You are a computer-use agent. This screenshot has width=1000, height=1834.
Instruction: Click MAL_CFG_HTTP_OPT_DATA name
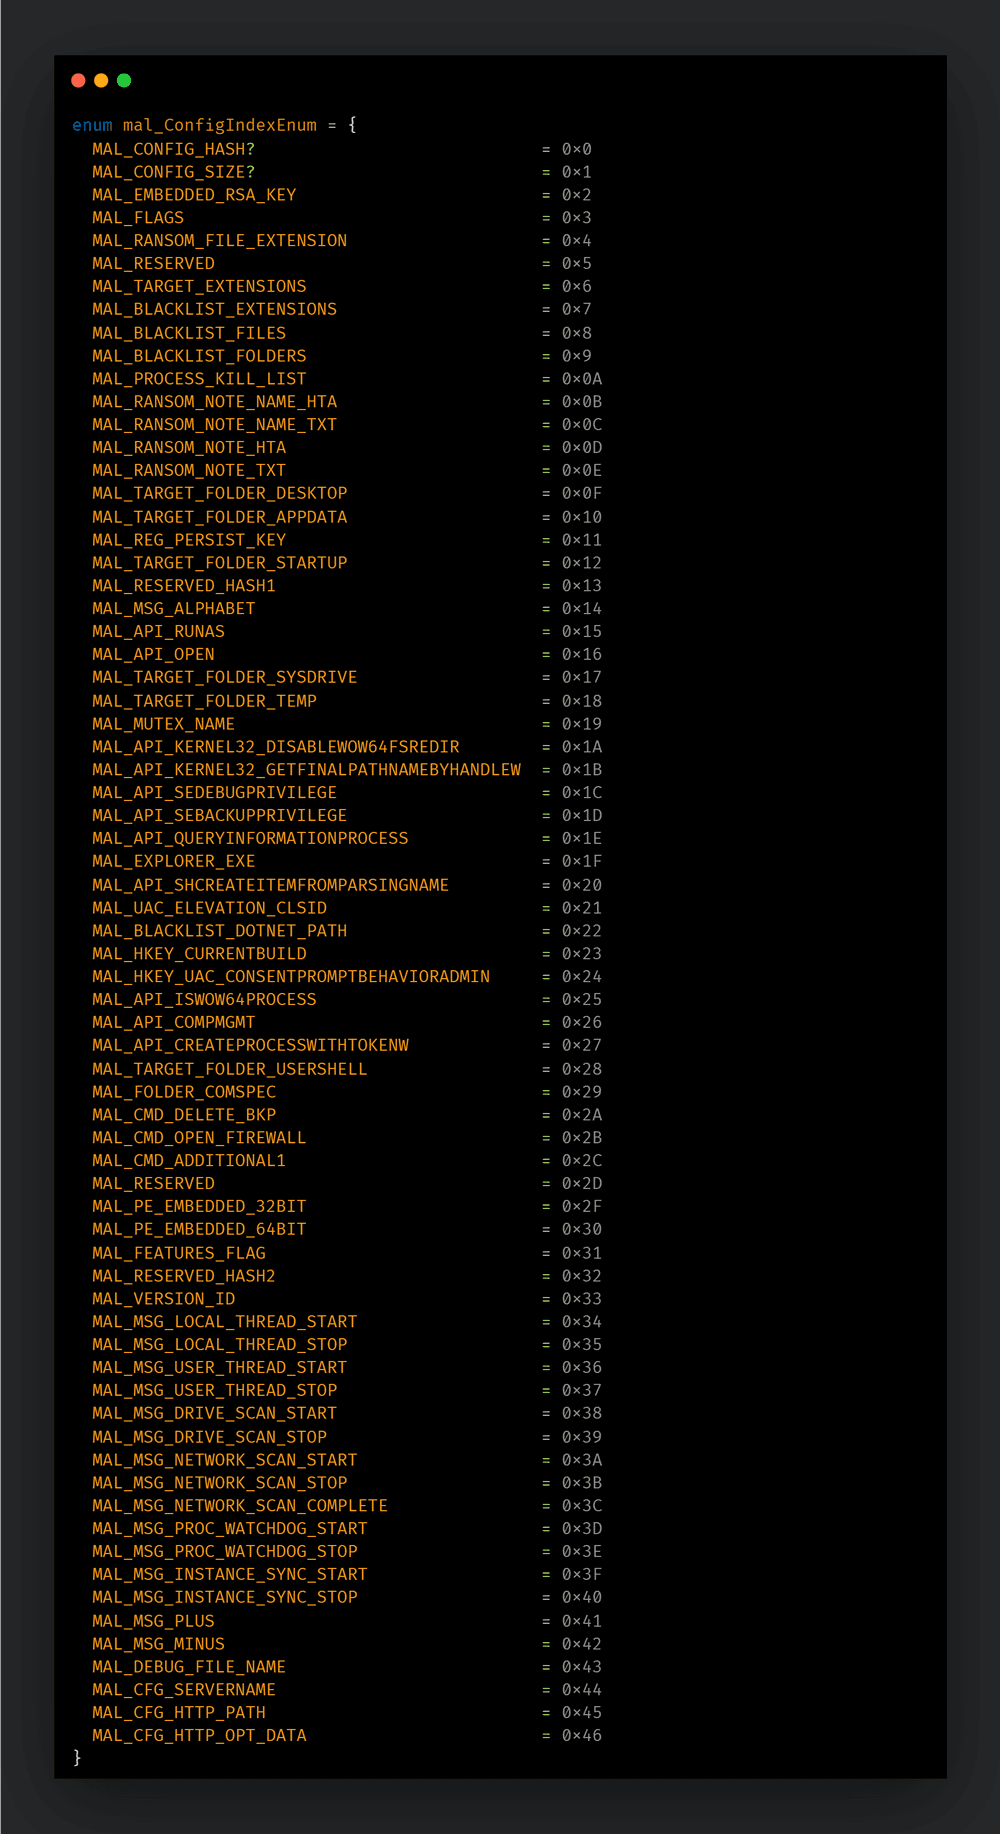pyautogui.click(x=199, y=1736)
